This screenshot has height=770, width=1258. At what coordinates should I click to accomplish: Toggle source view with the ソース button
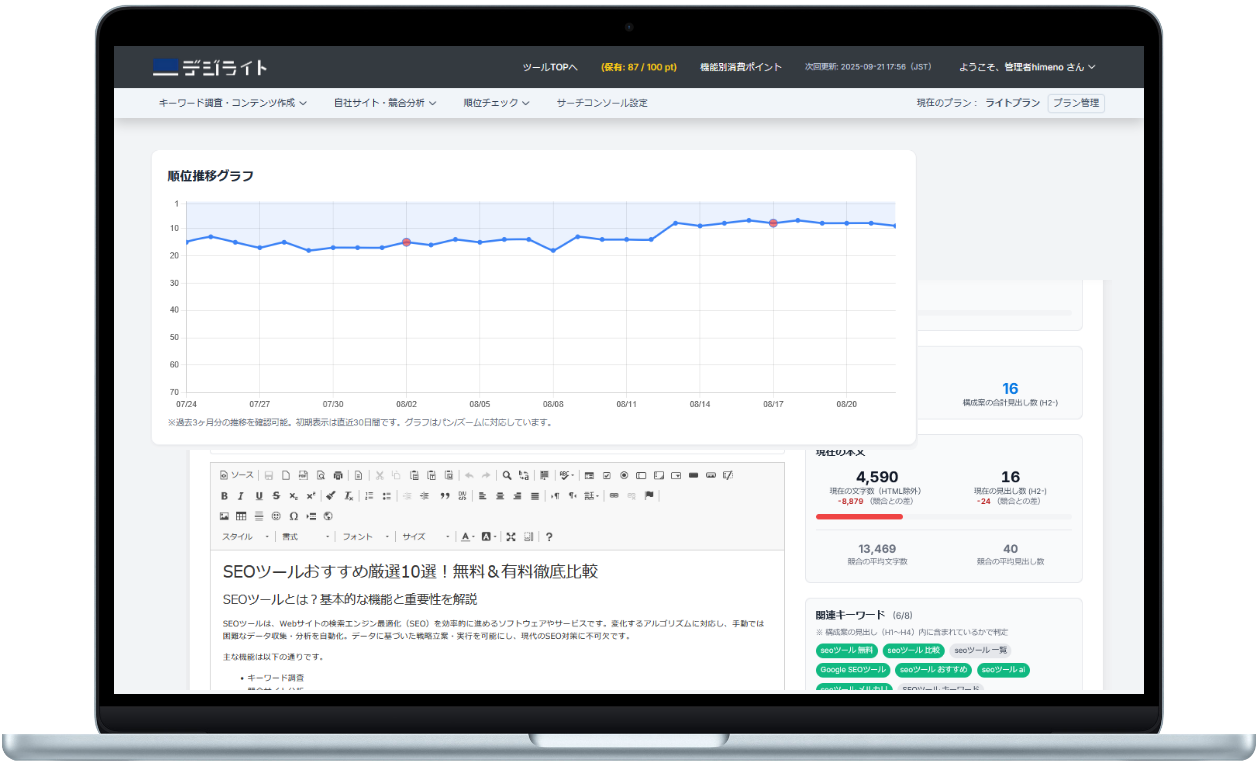[237, 475]
